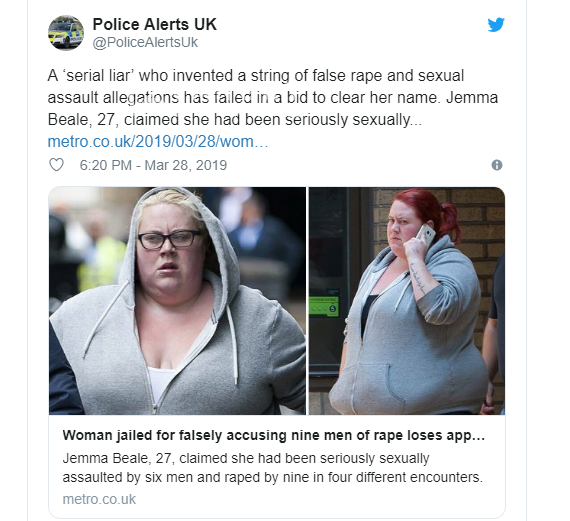Click the green sticker on the door in the right photo

pyautogui.click(x=324, y=306)
